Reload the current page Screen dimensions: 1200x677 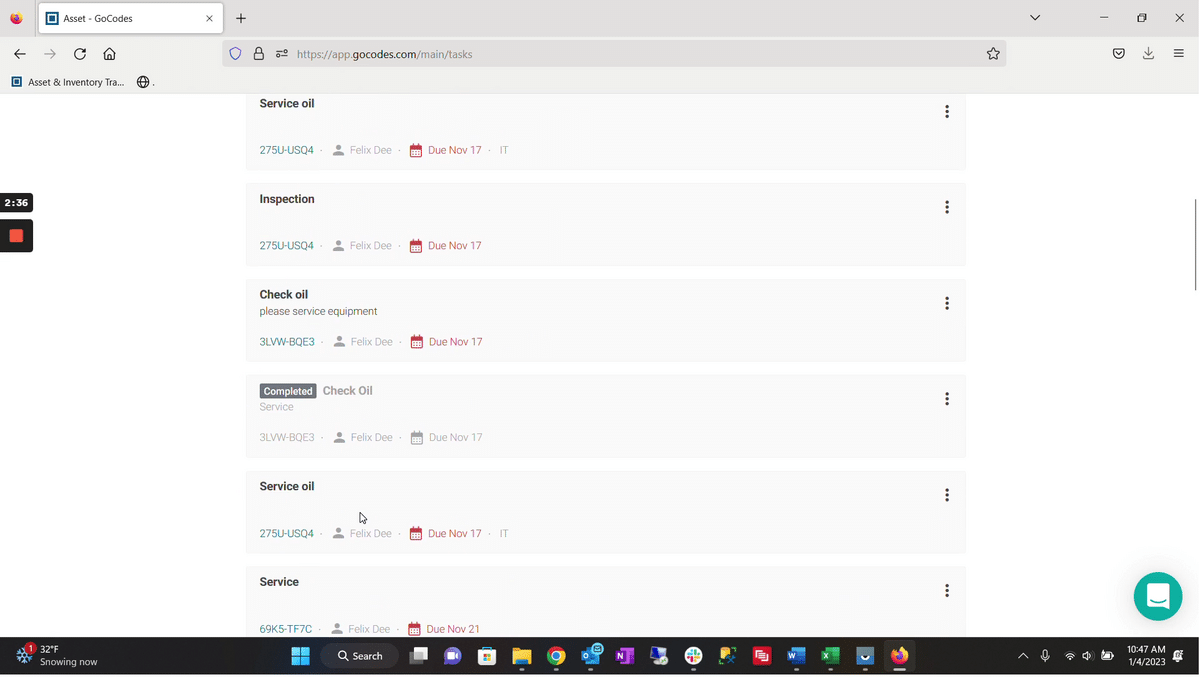(80, 54)
